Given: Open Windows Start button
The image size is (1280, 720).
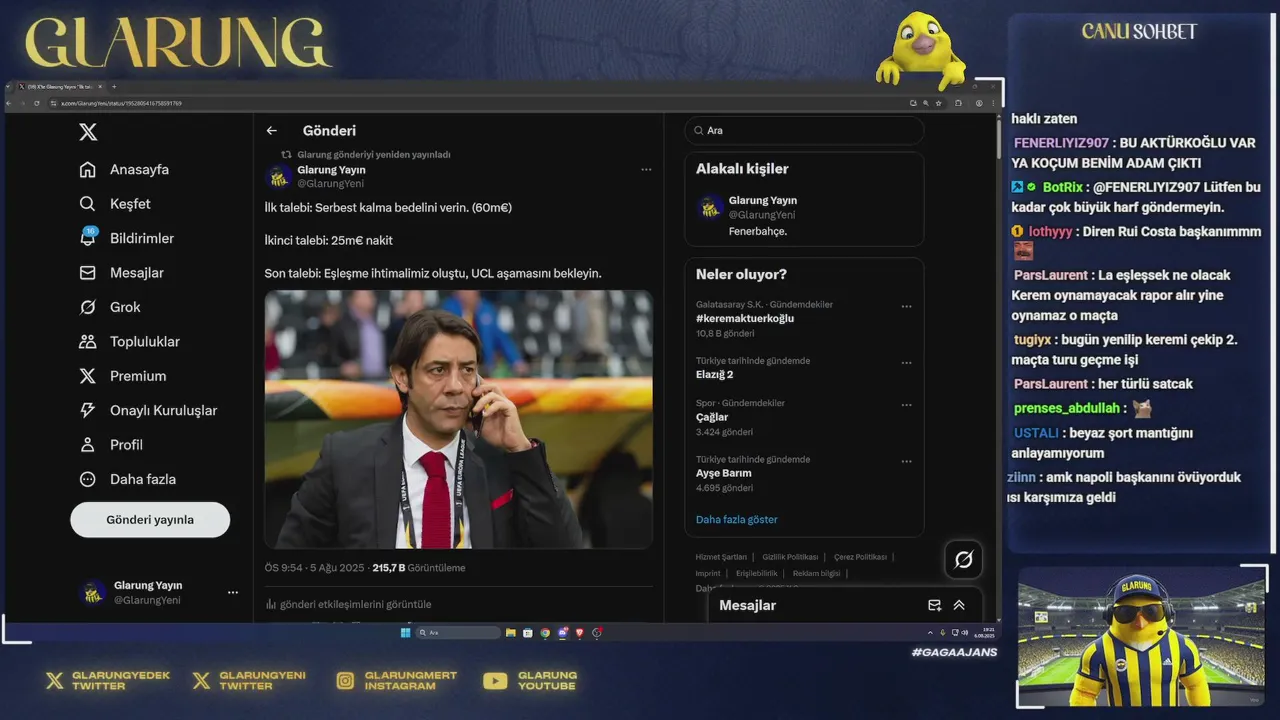Looking at the screenshot, I should [405, 632].
